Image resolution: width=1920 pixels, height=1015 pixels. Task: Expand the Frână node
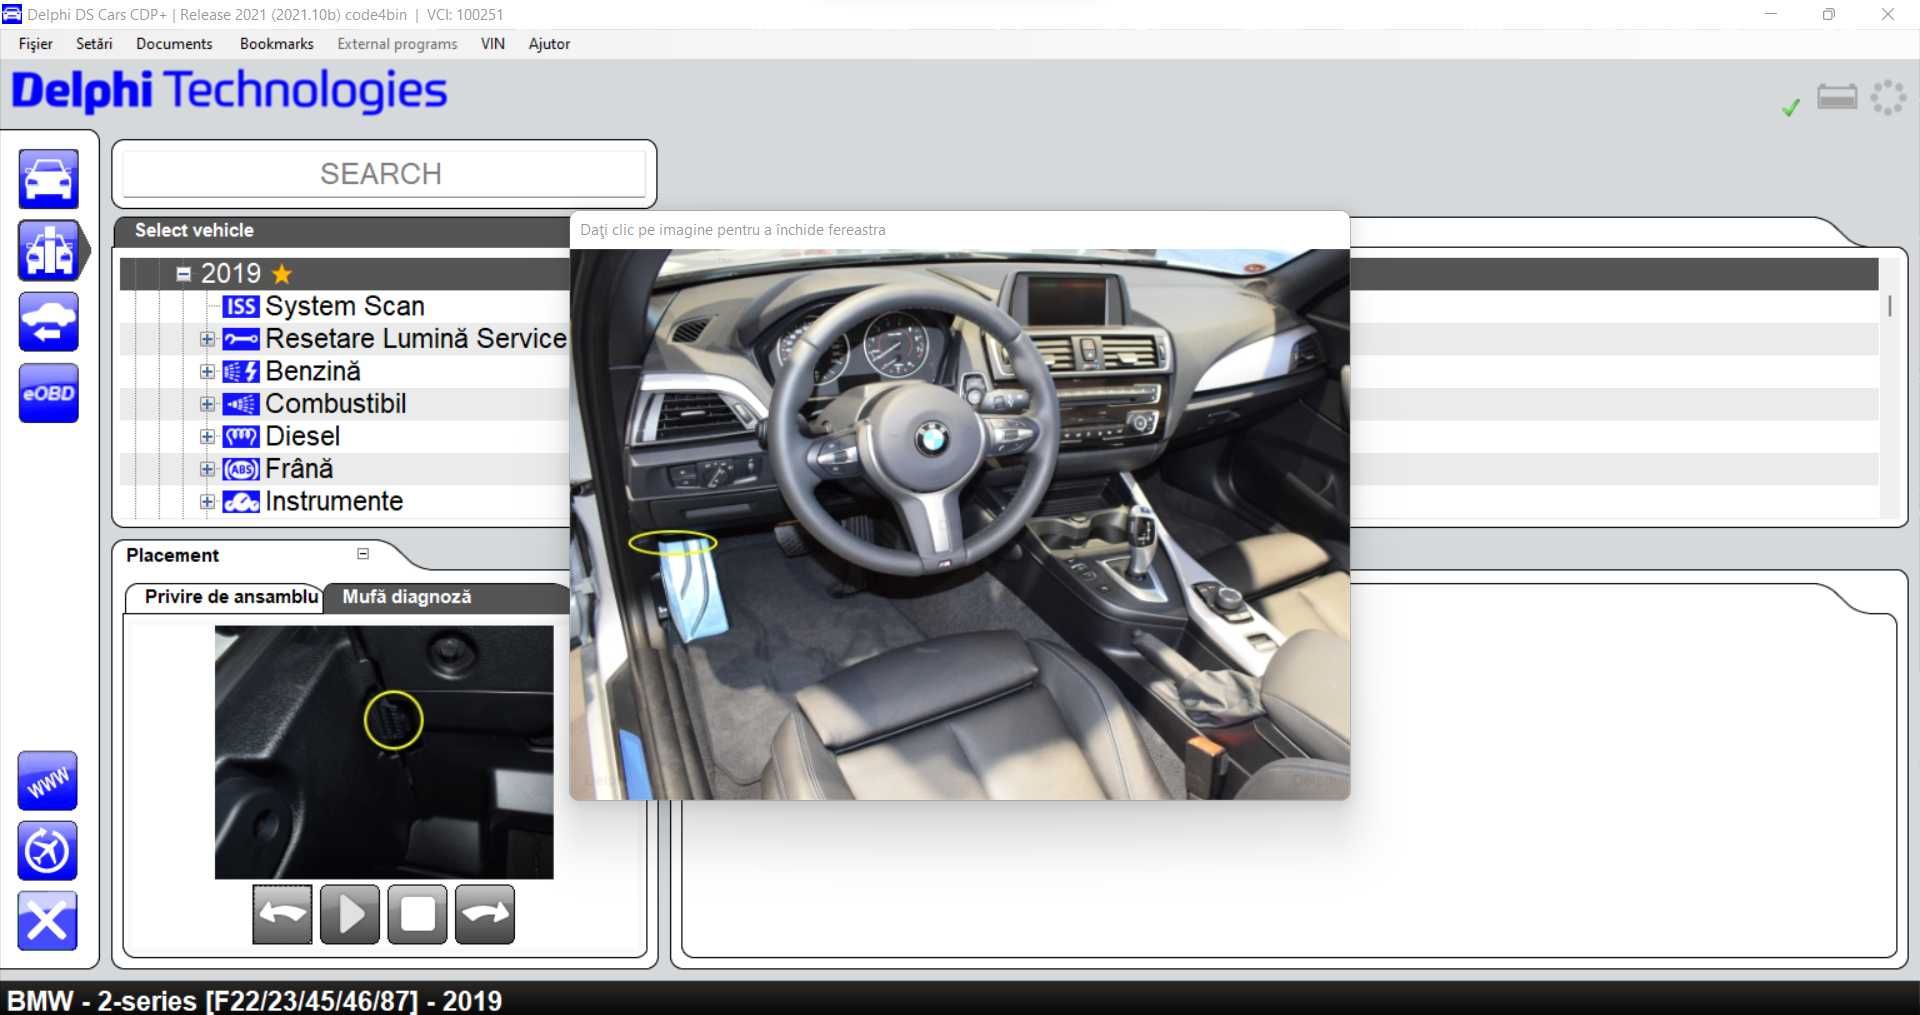point(207,469)
